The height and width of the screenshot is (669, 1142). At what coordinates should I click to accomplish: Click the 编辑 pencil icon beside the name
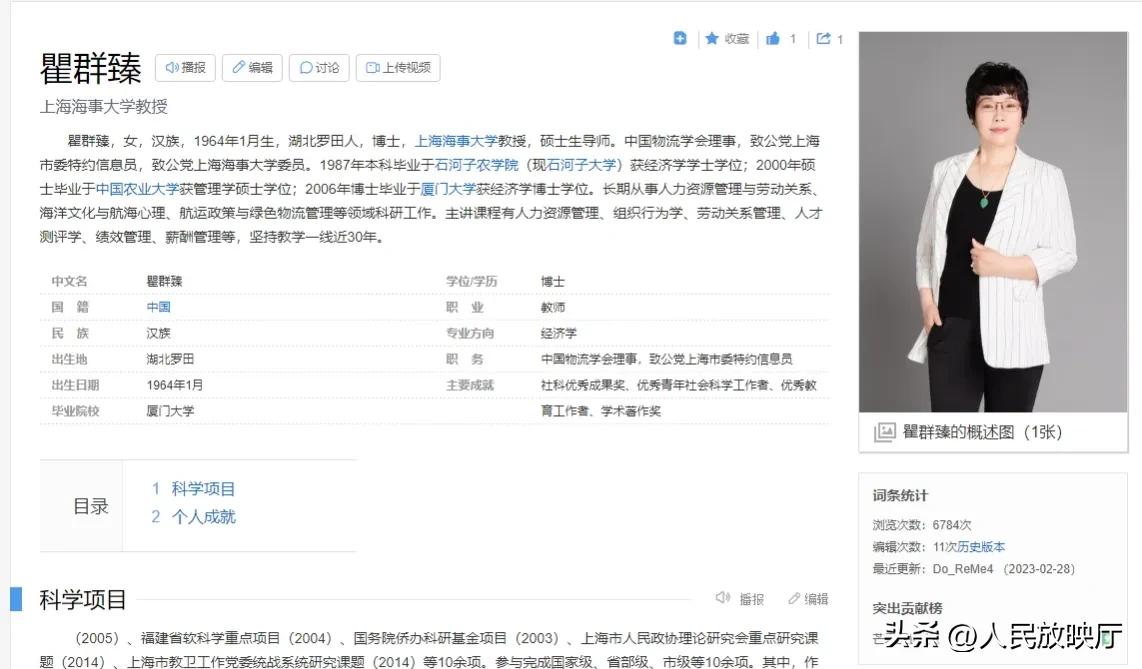point(239,67)
